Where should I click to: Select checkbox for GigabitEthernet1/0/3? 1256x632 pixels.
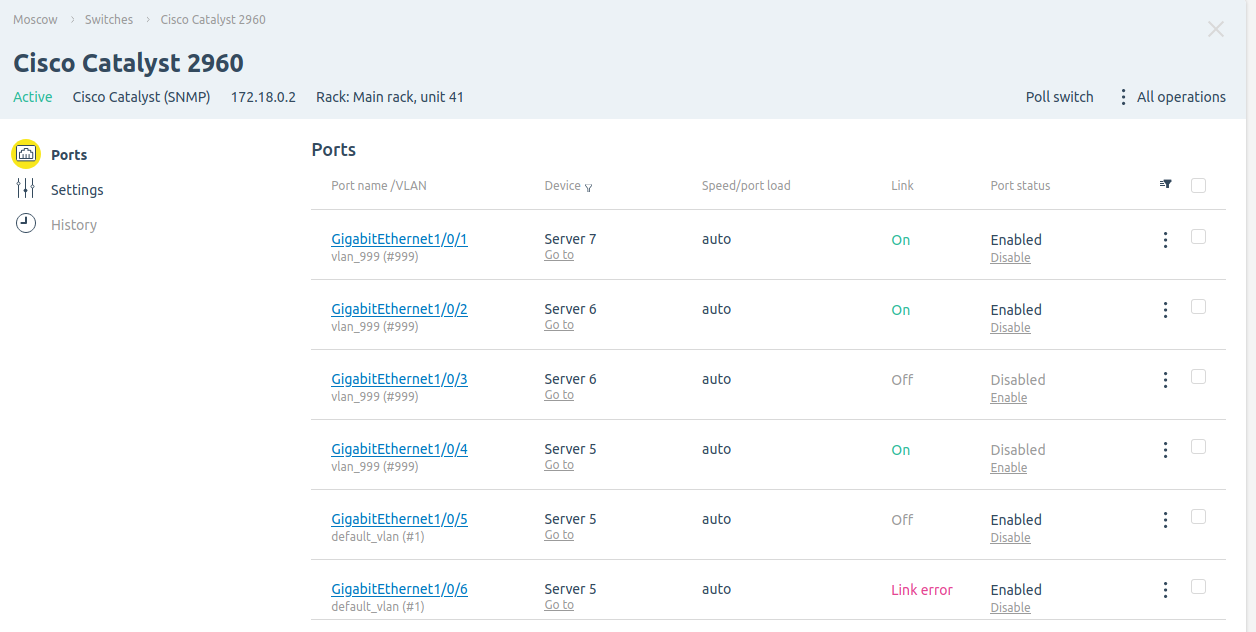[1198, 377]
